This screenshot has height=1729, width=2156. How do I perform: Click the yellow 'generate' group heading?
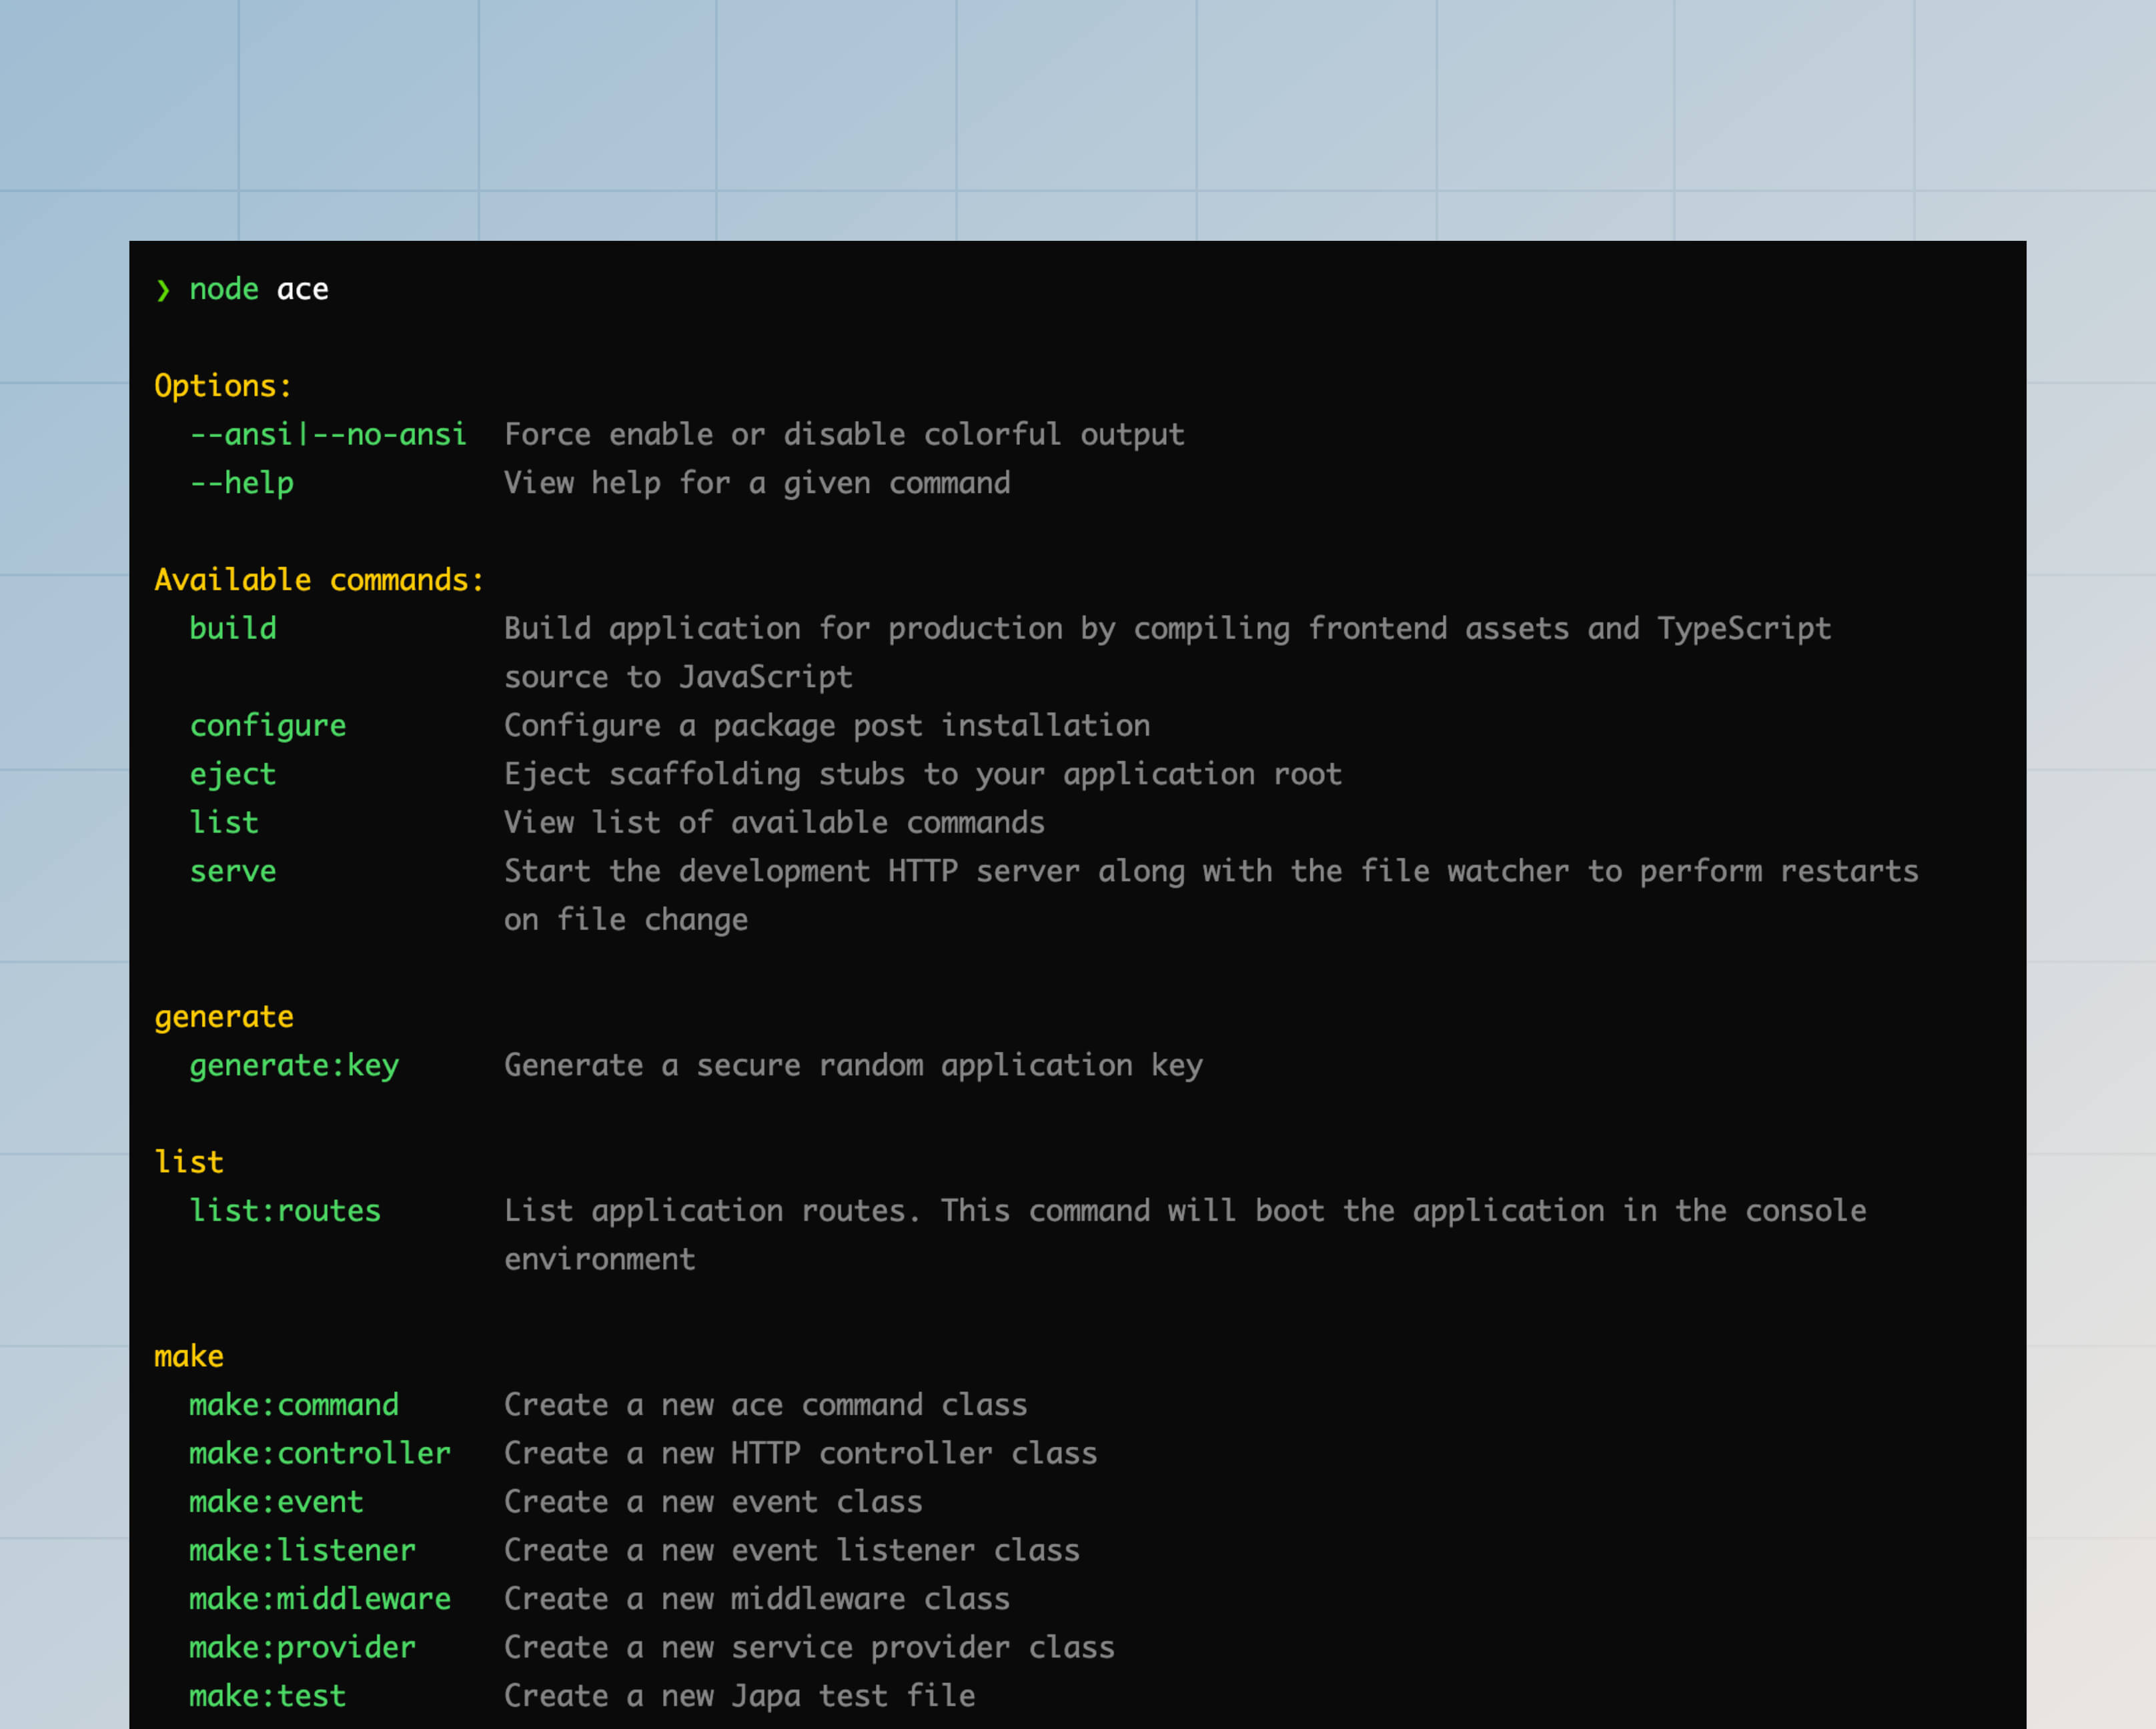tap(223, 1017)
